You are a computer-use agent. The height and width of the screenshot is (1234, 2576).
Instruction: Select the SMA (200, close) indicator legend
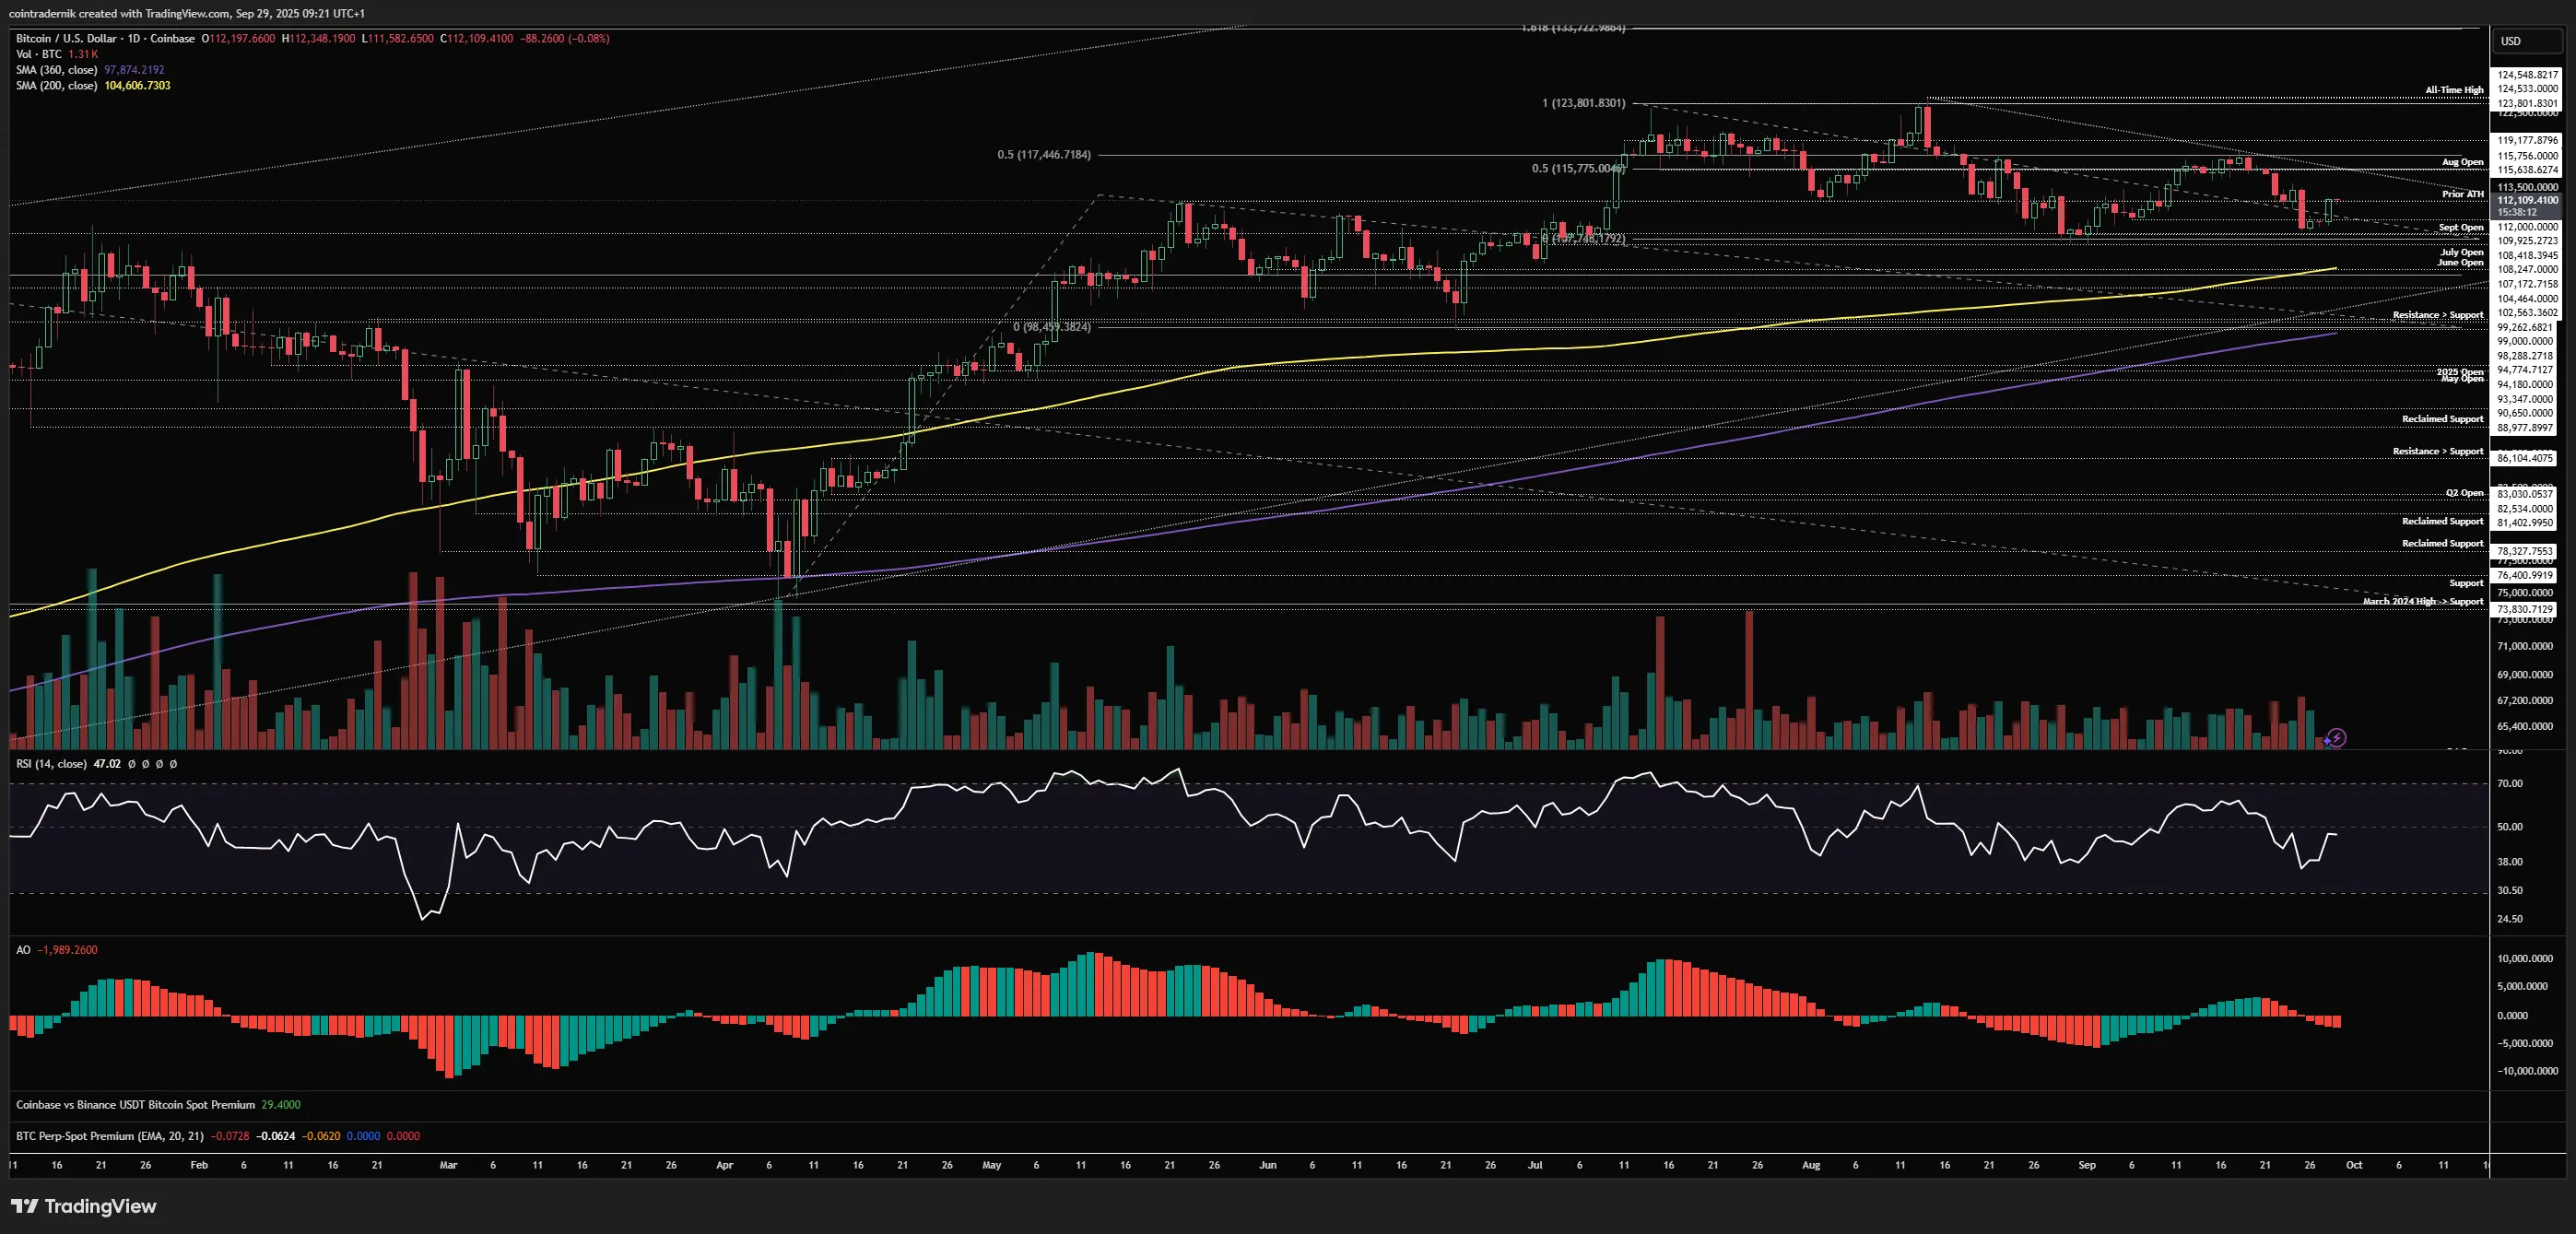coord(56,86)
